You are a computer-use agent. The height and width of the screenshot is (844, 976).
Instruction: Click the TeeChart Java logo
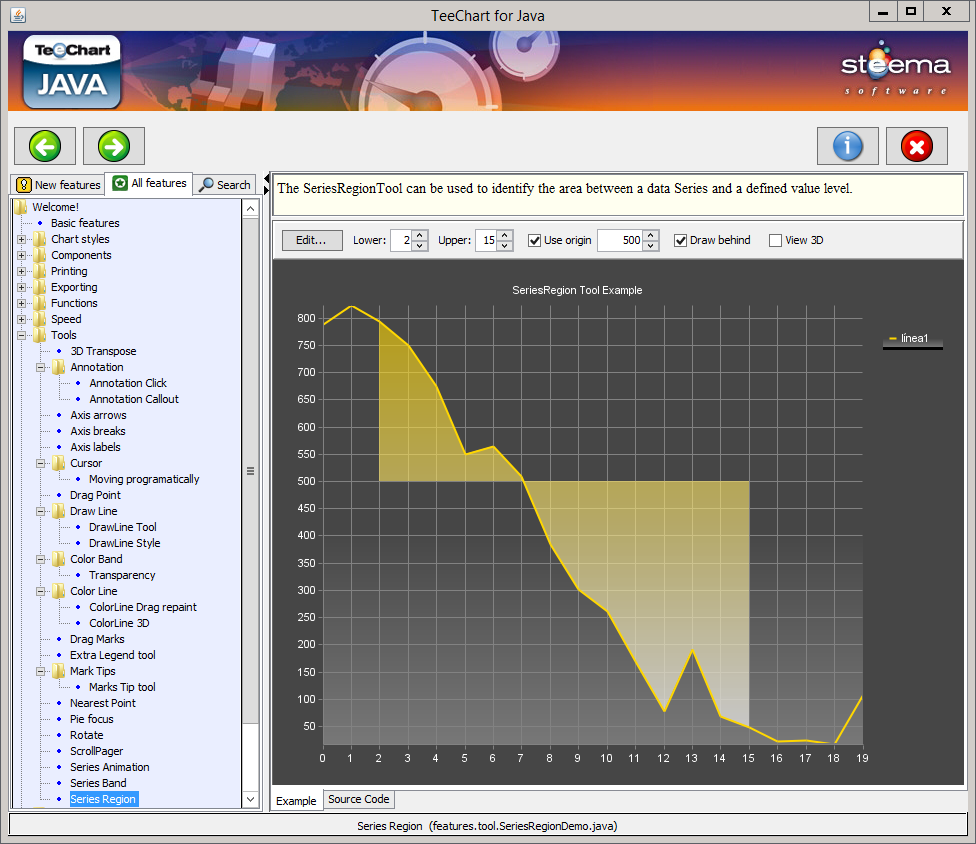click(72, 72)
